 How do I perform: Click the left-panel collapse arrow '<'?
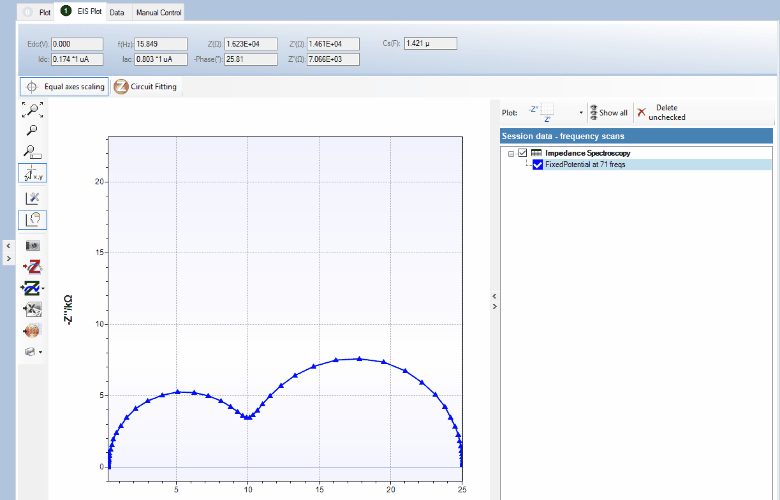coord(8,246)
